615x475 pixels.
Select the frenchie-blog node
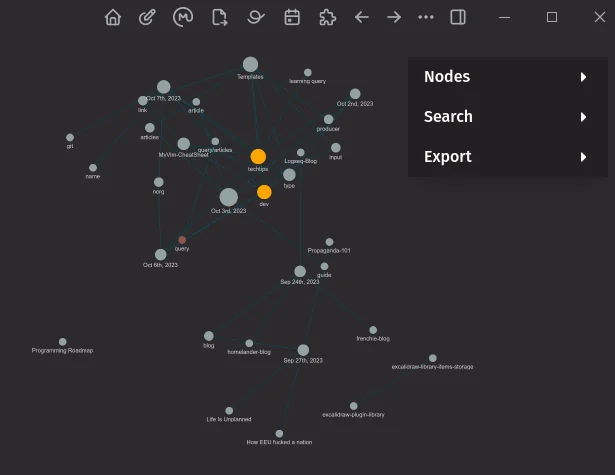373,330
